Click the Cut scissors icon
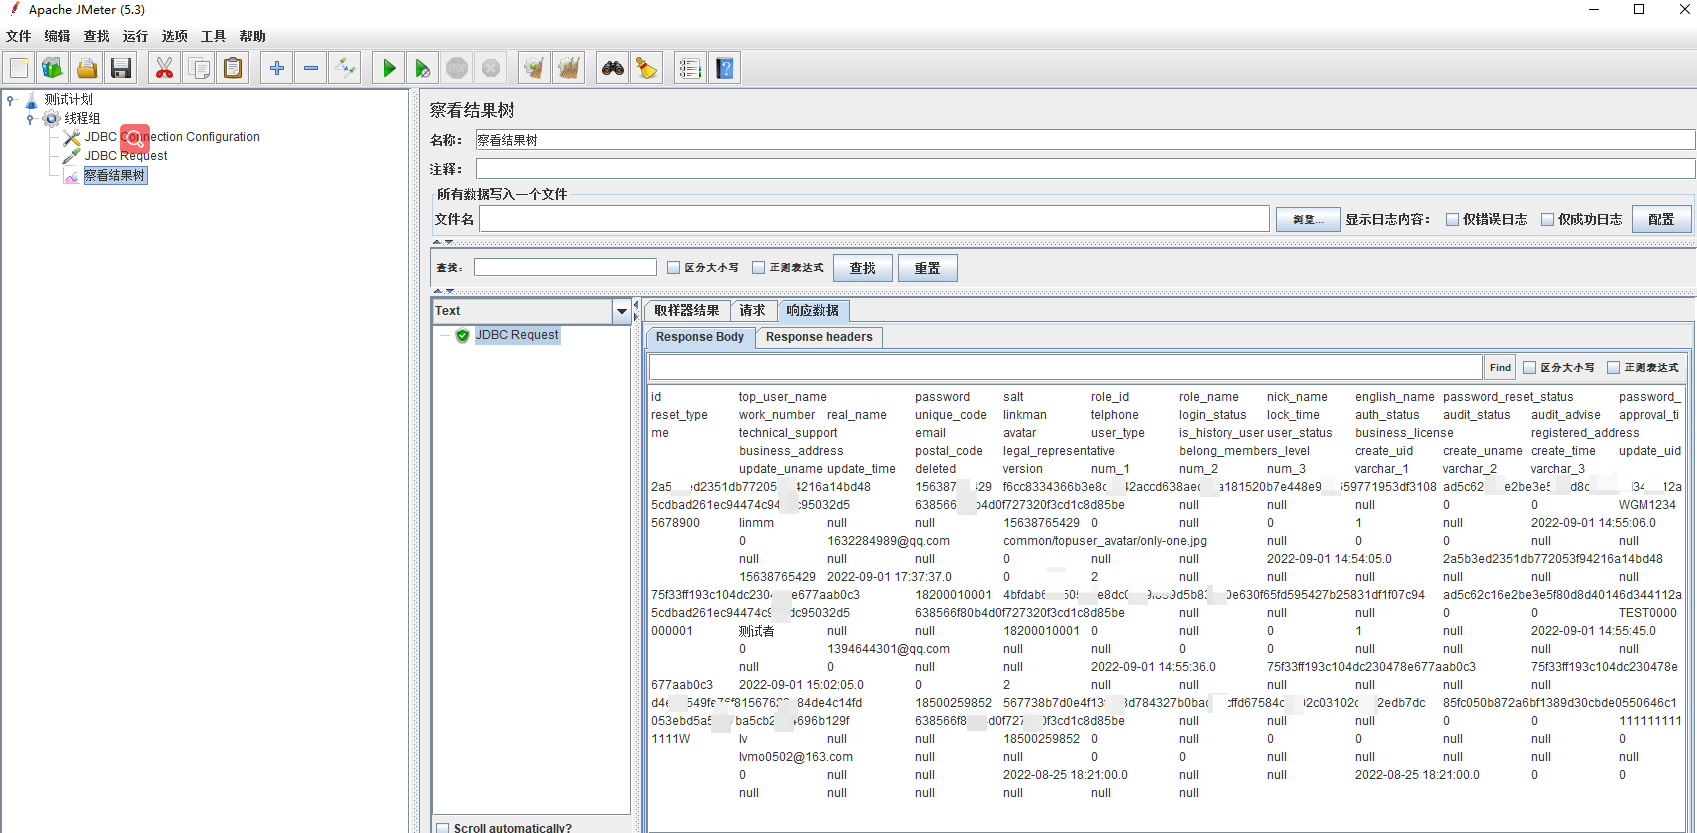 164,68
